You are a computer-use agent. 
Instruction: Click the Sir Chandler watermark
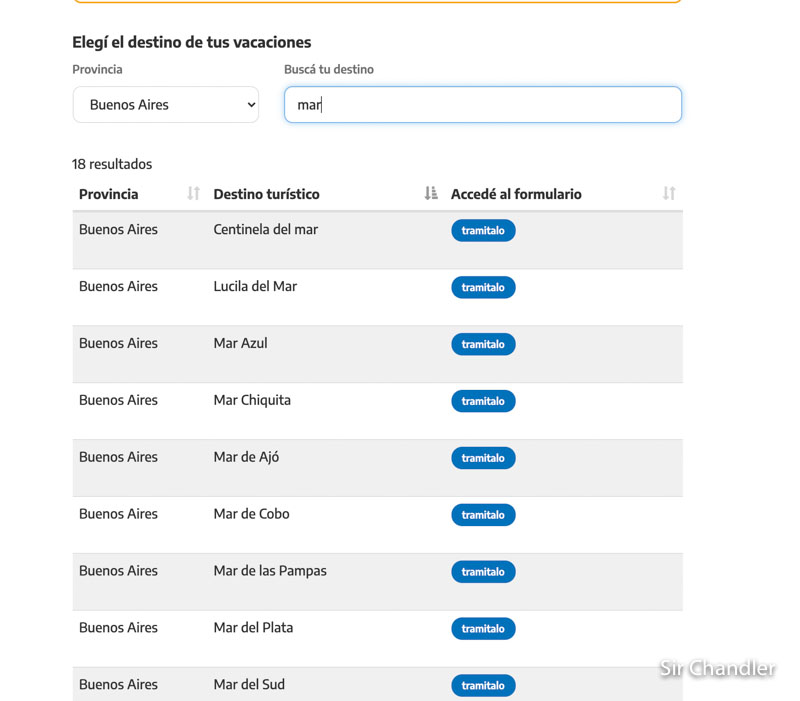coord(717,668)
